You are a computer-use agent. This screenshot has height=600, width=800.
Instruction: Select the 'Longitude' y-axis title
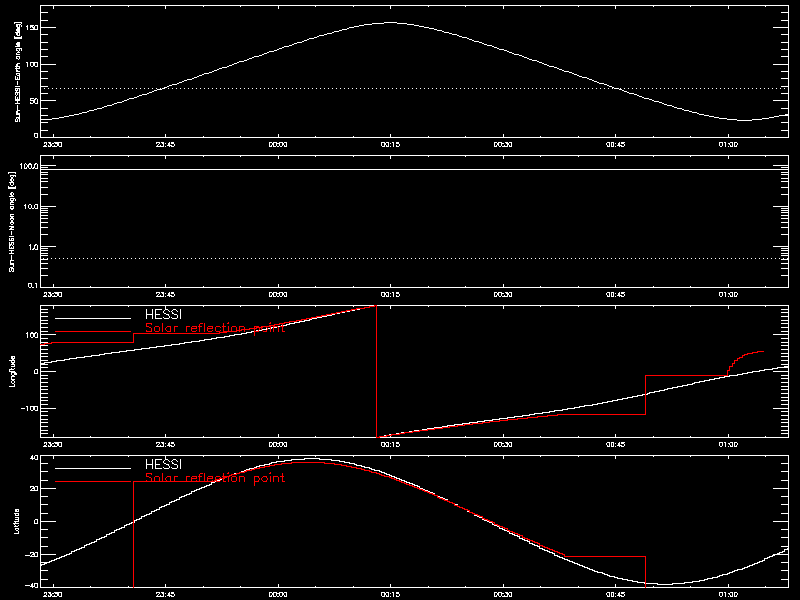click(x=12, y=371)
